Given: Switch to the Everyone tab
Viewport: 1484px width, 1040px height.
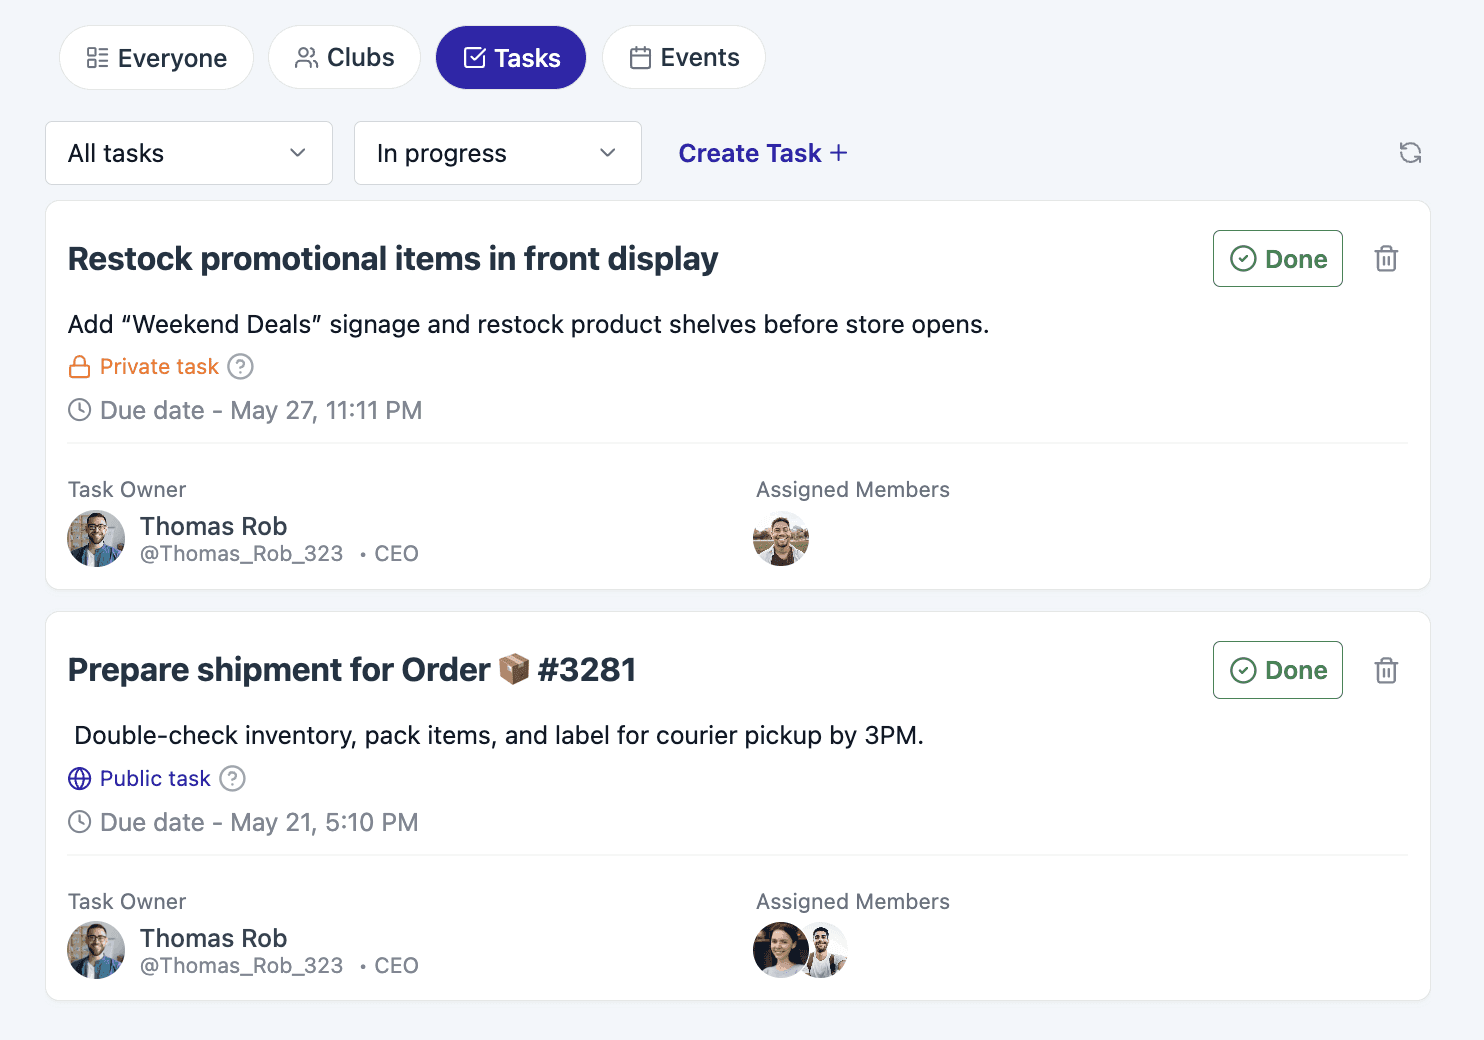Looking at the screenshot, I should coord(156,58).
